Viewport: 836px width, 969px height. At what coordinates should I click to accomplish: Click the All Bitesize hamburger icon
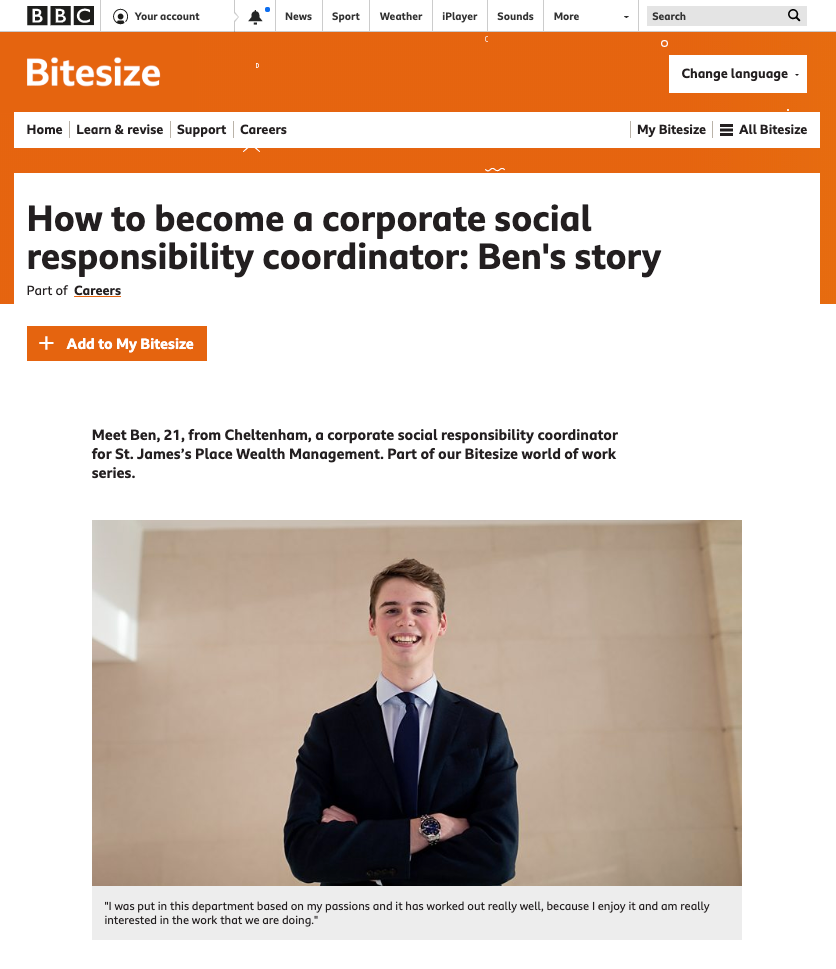coord(727,130)
